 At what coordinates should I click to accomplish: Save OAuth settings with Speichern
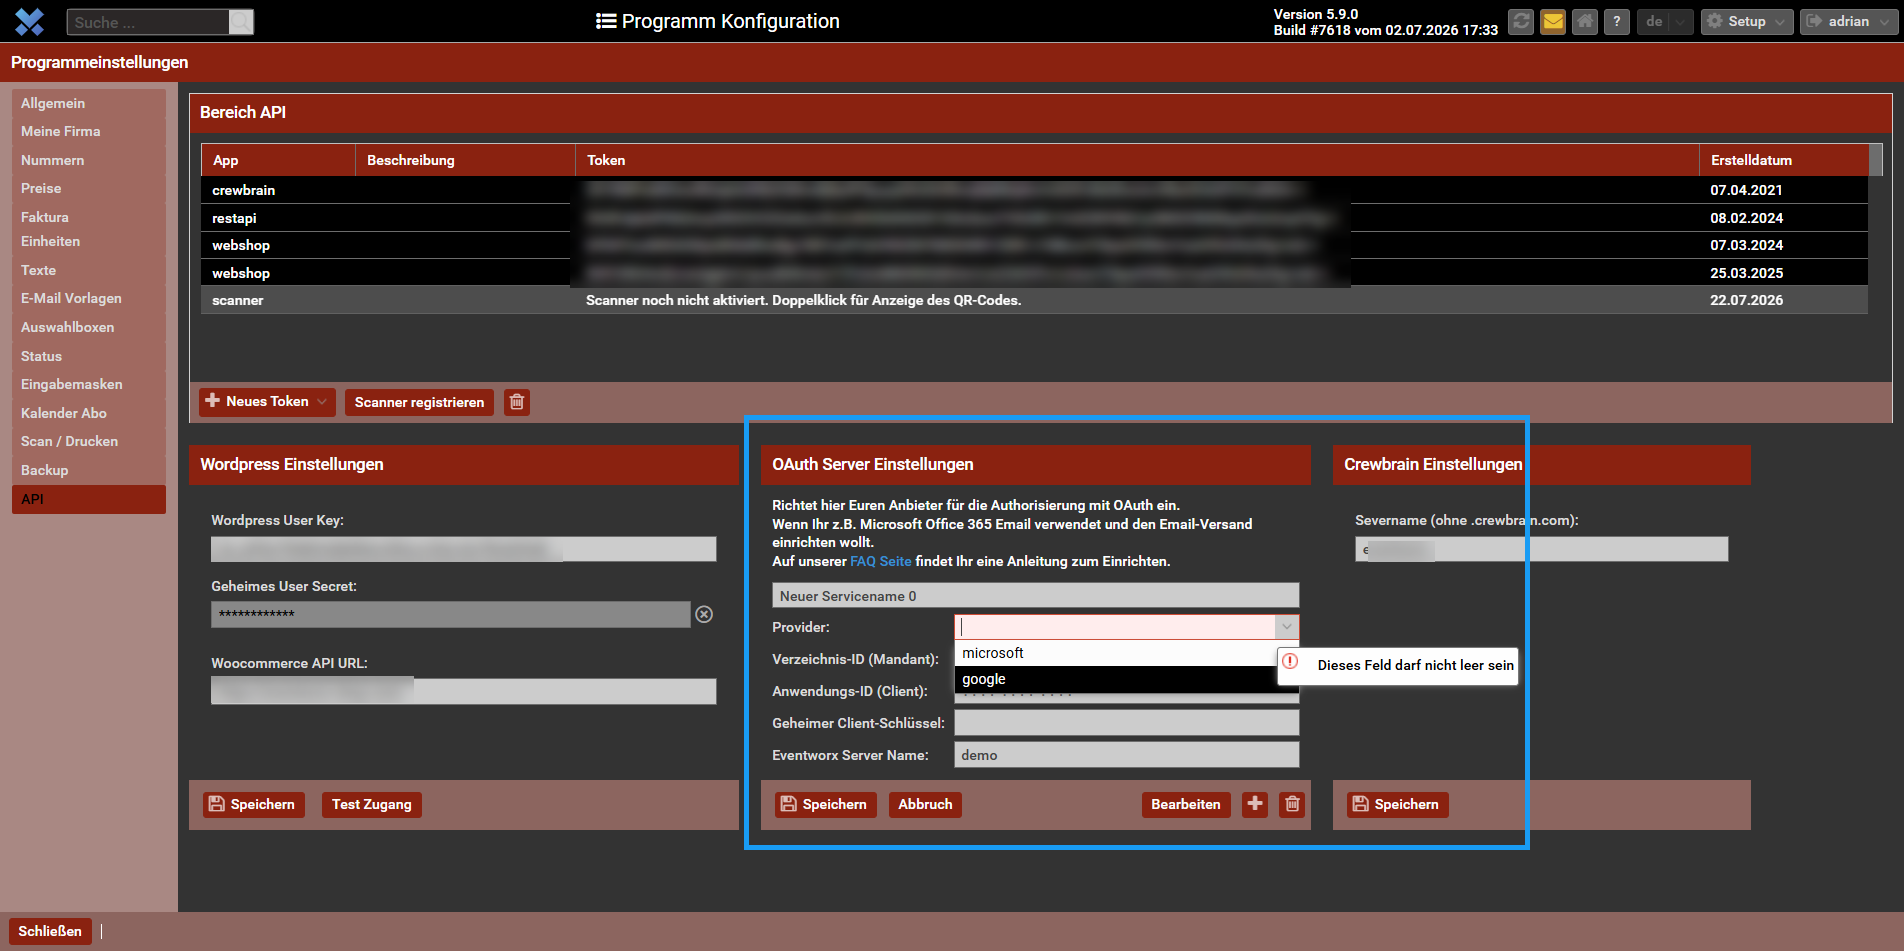click(x=826, y=804)
